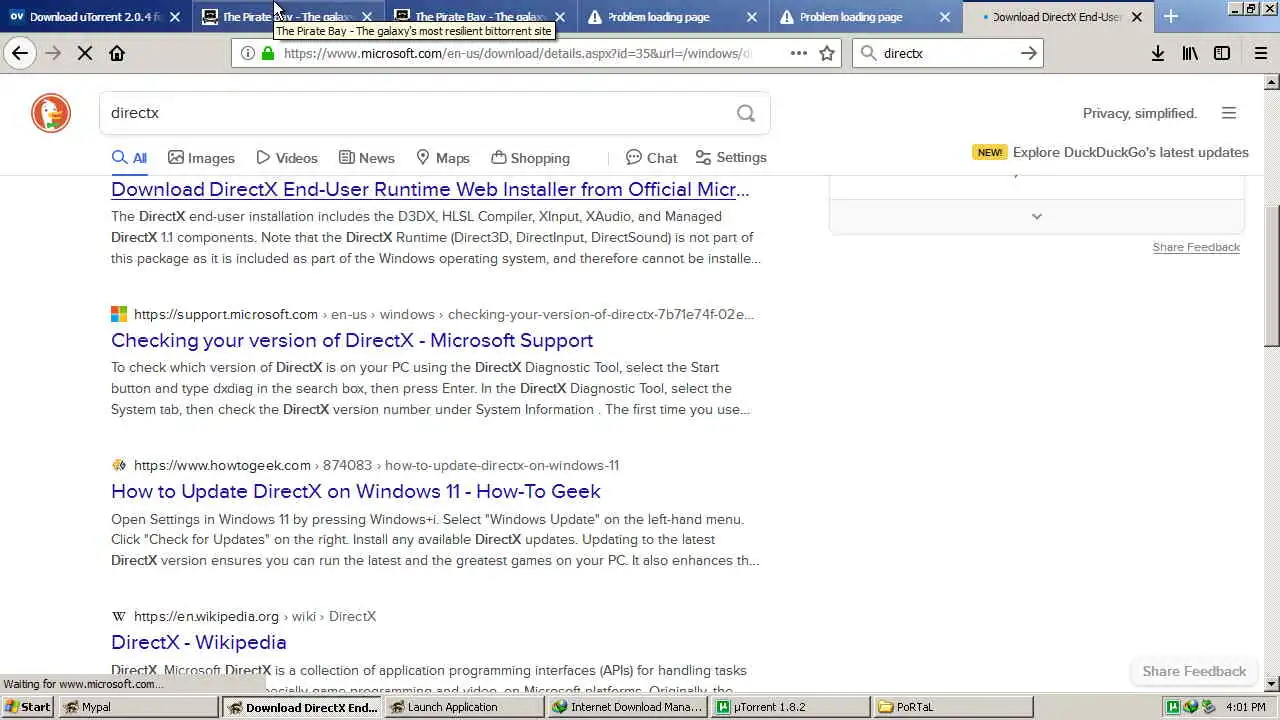Select the Maps search filter
Image resolution: width=1280 pixels, height=720 pixels.
pyautogui.click(x=442, y=158)
